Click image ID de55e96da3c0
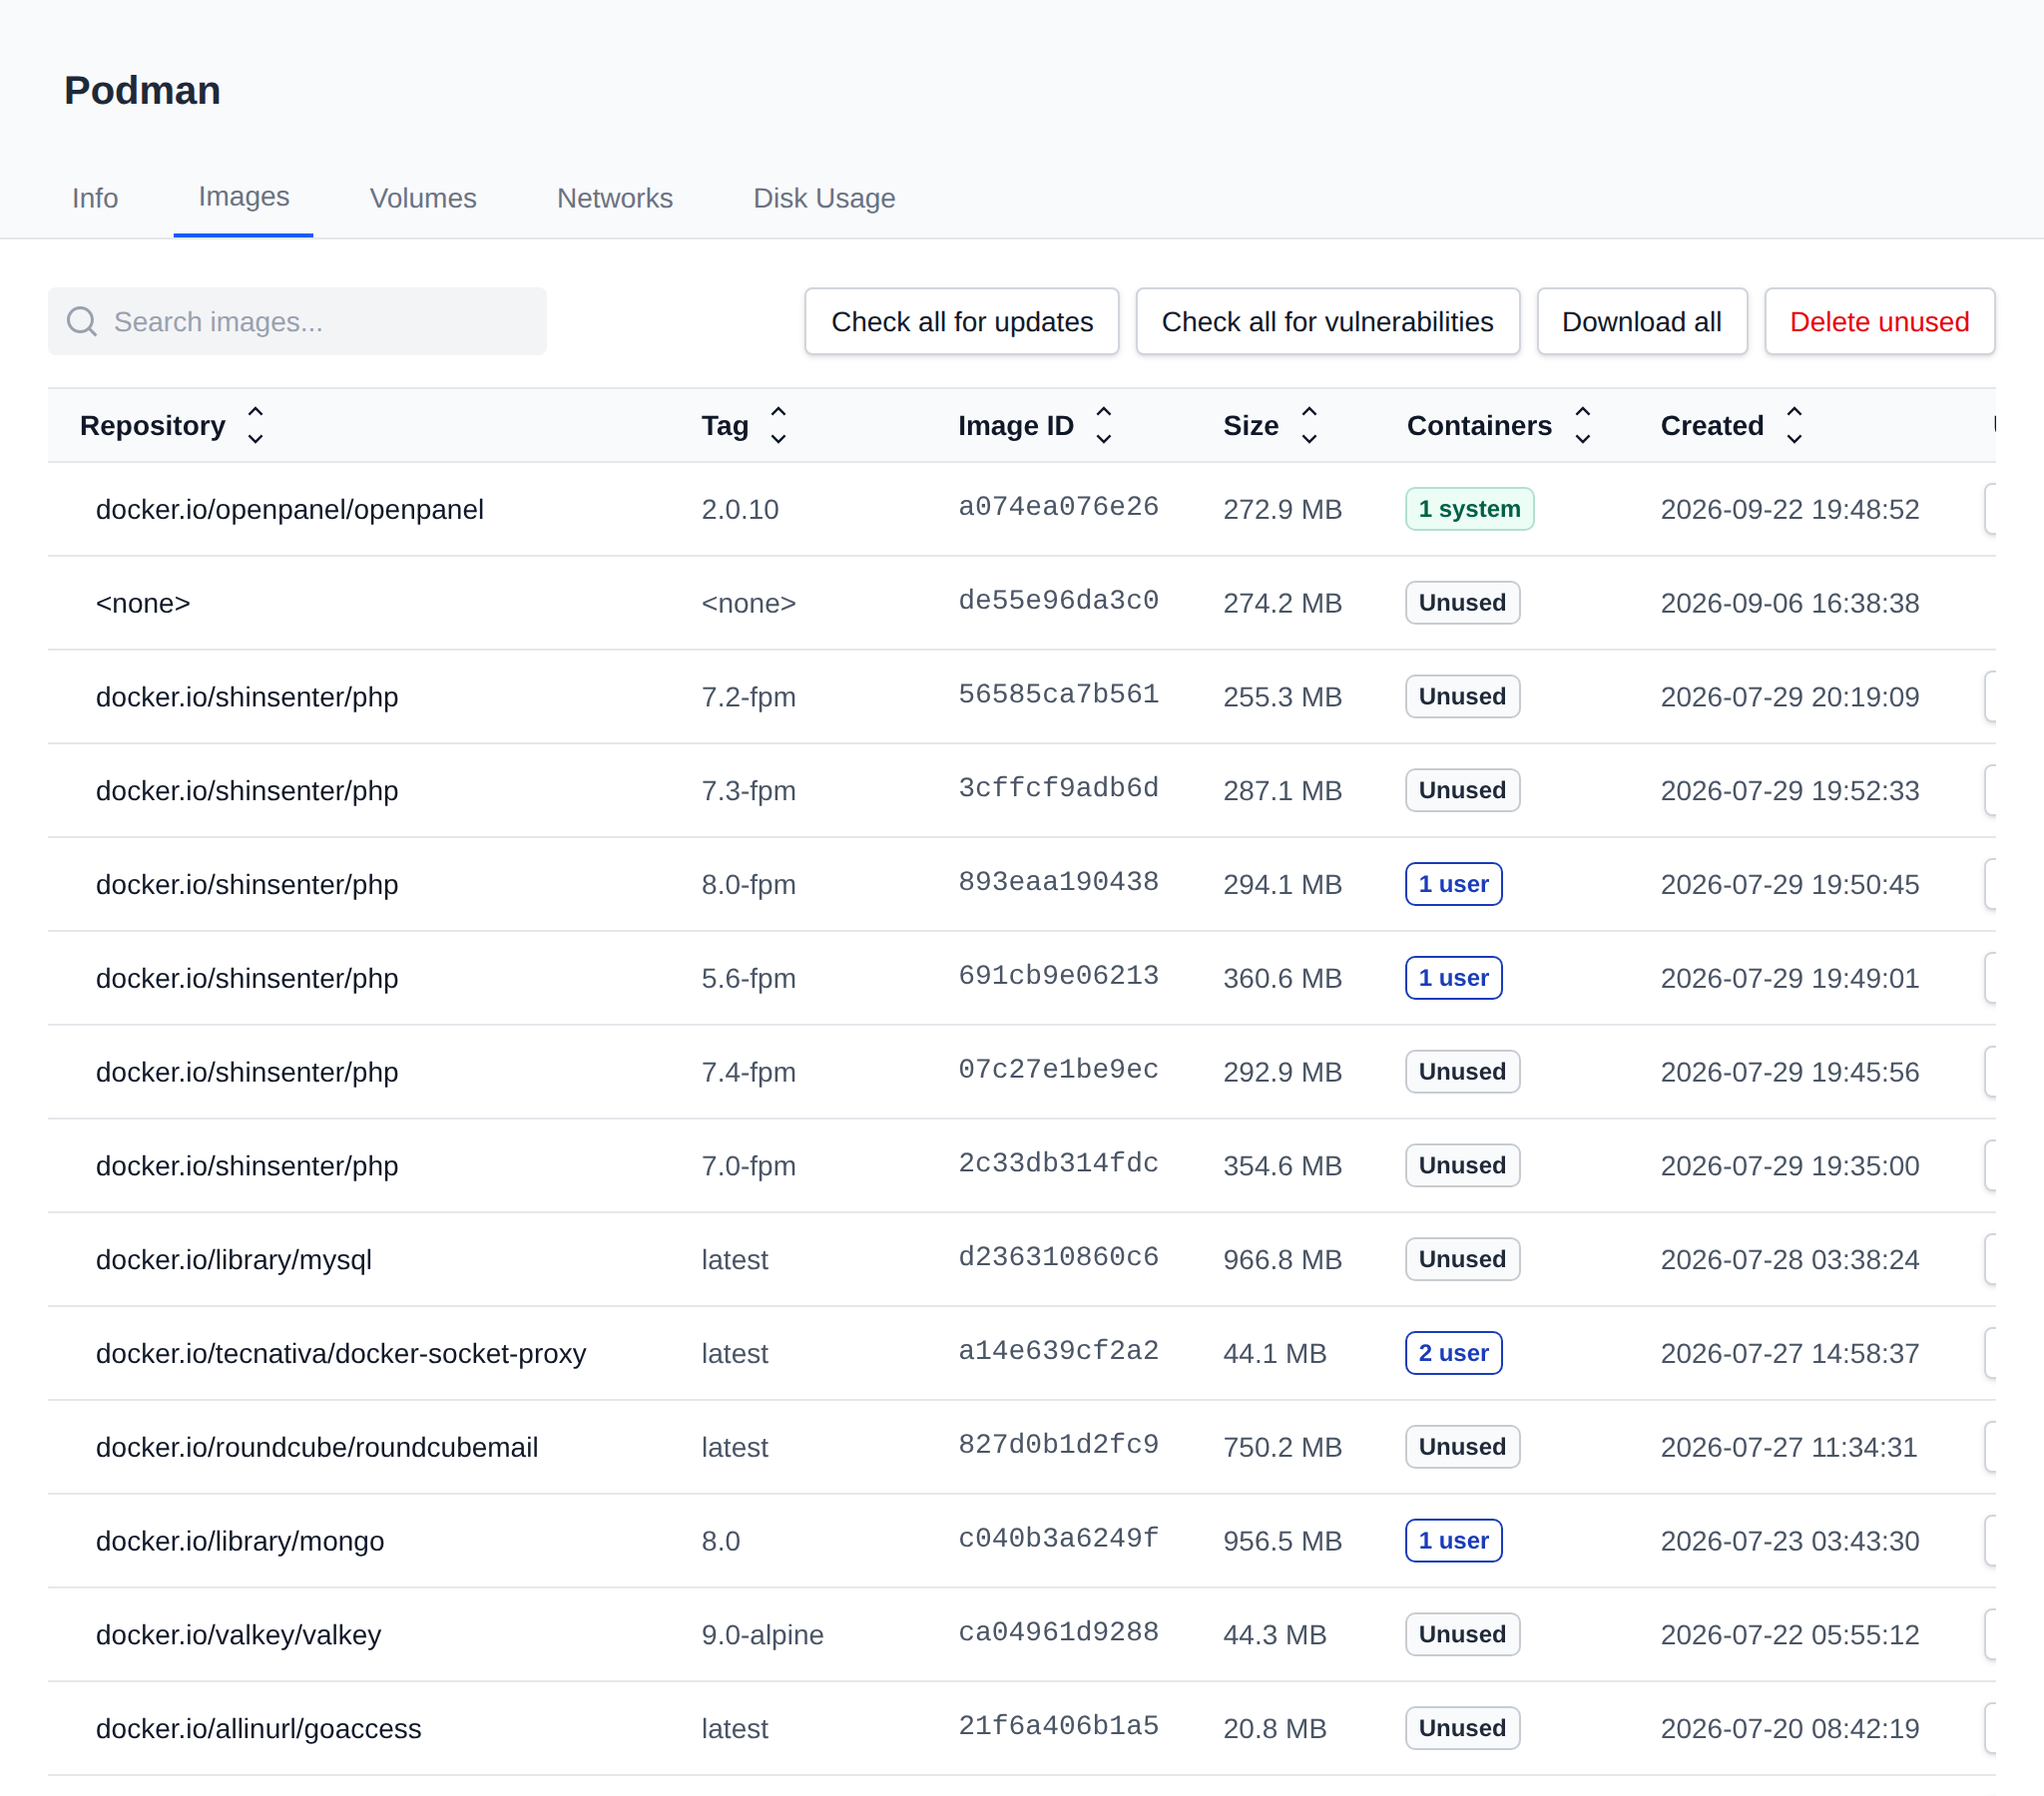This screenshot has width=2044, height=1796. [x=1058, y=600]
